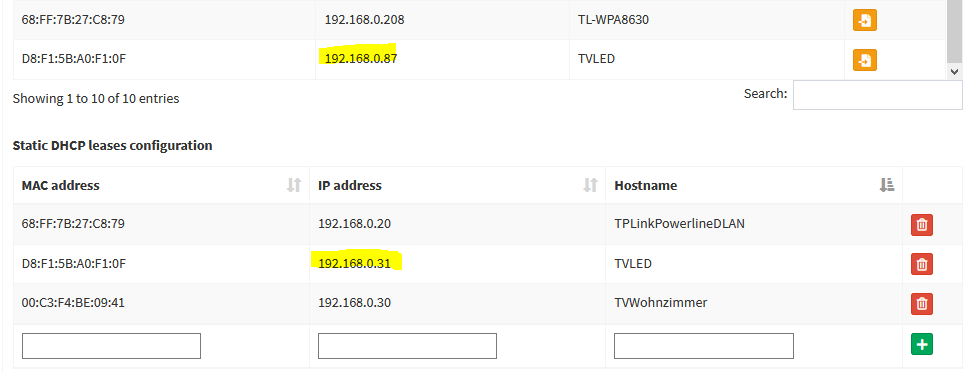
Task: Select highlighted IP 192.168.0.31 cell
Action: pos(354,264)
